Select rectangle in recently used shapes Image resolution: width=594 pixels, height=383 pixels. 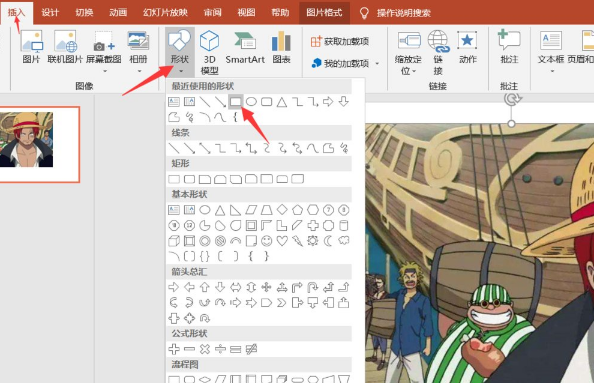click(236, 102)
